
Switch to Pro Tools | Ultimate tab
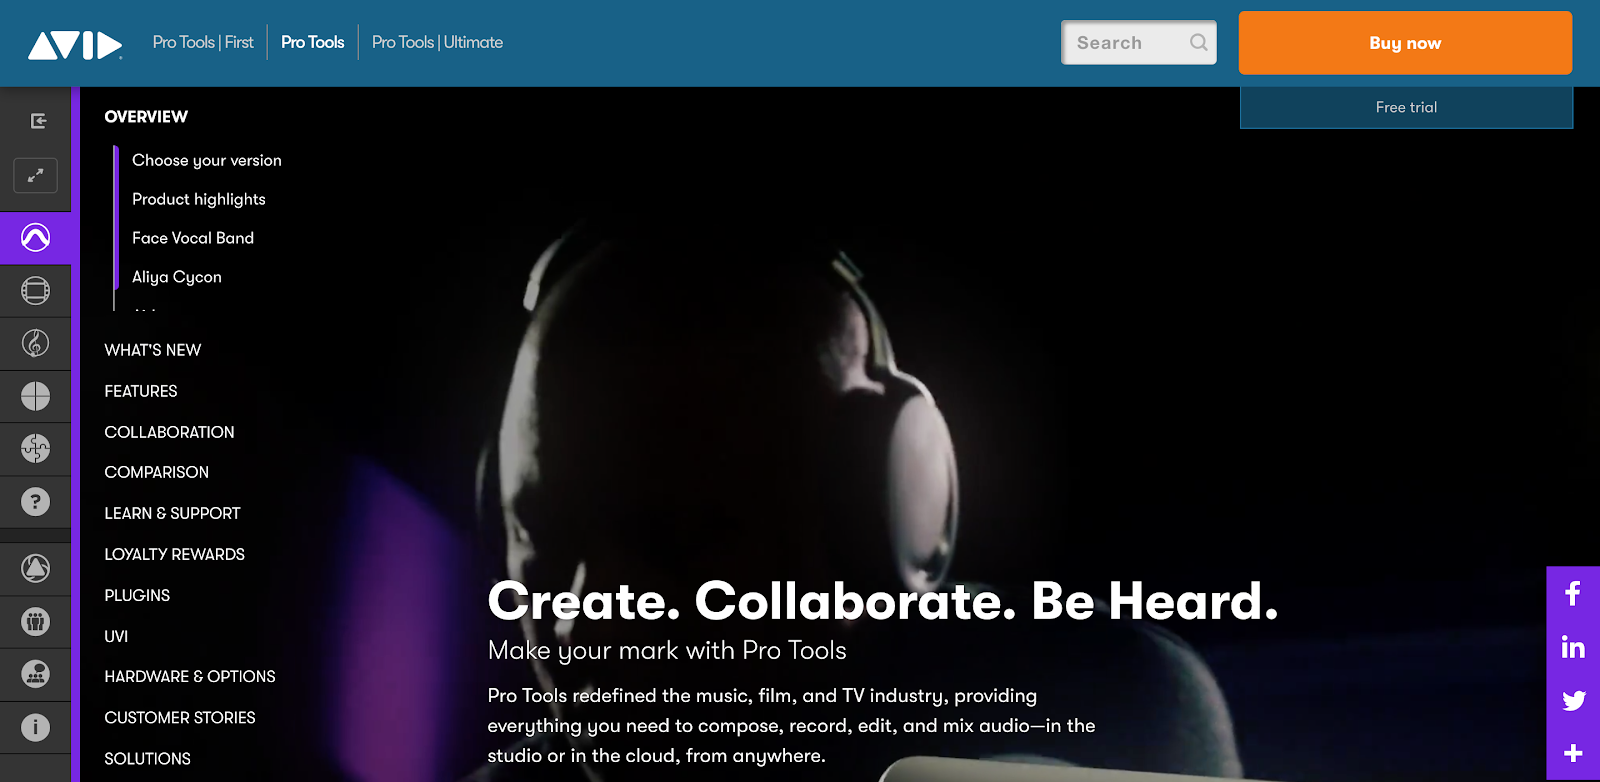click(x=437, y=42)
